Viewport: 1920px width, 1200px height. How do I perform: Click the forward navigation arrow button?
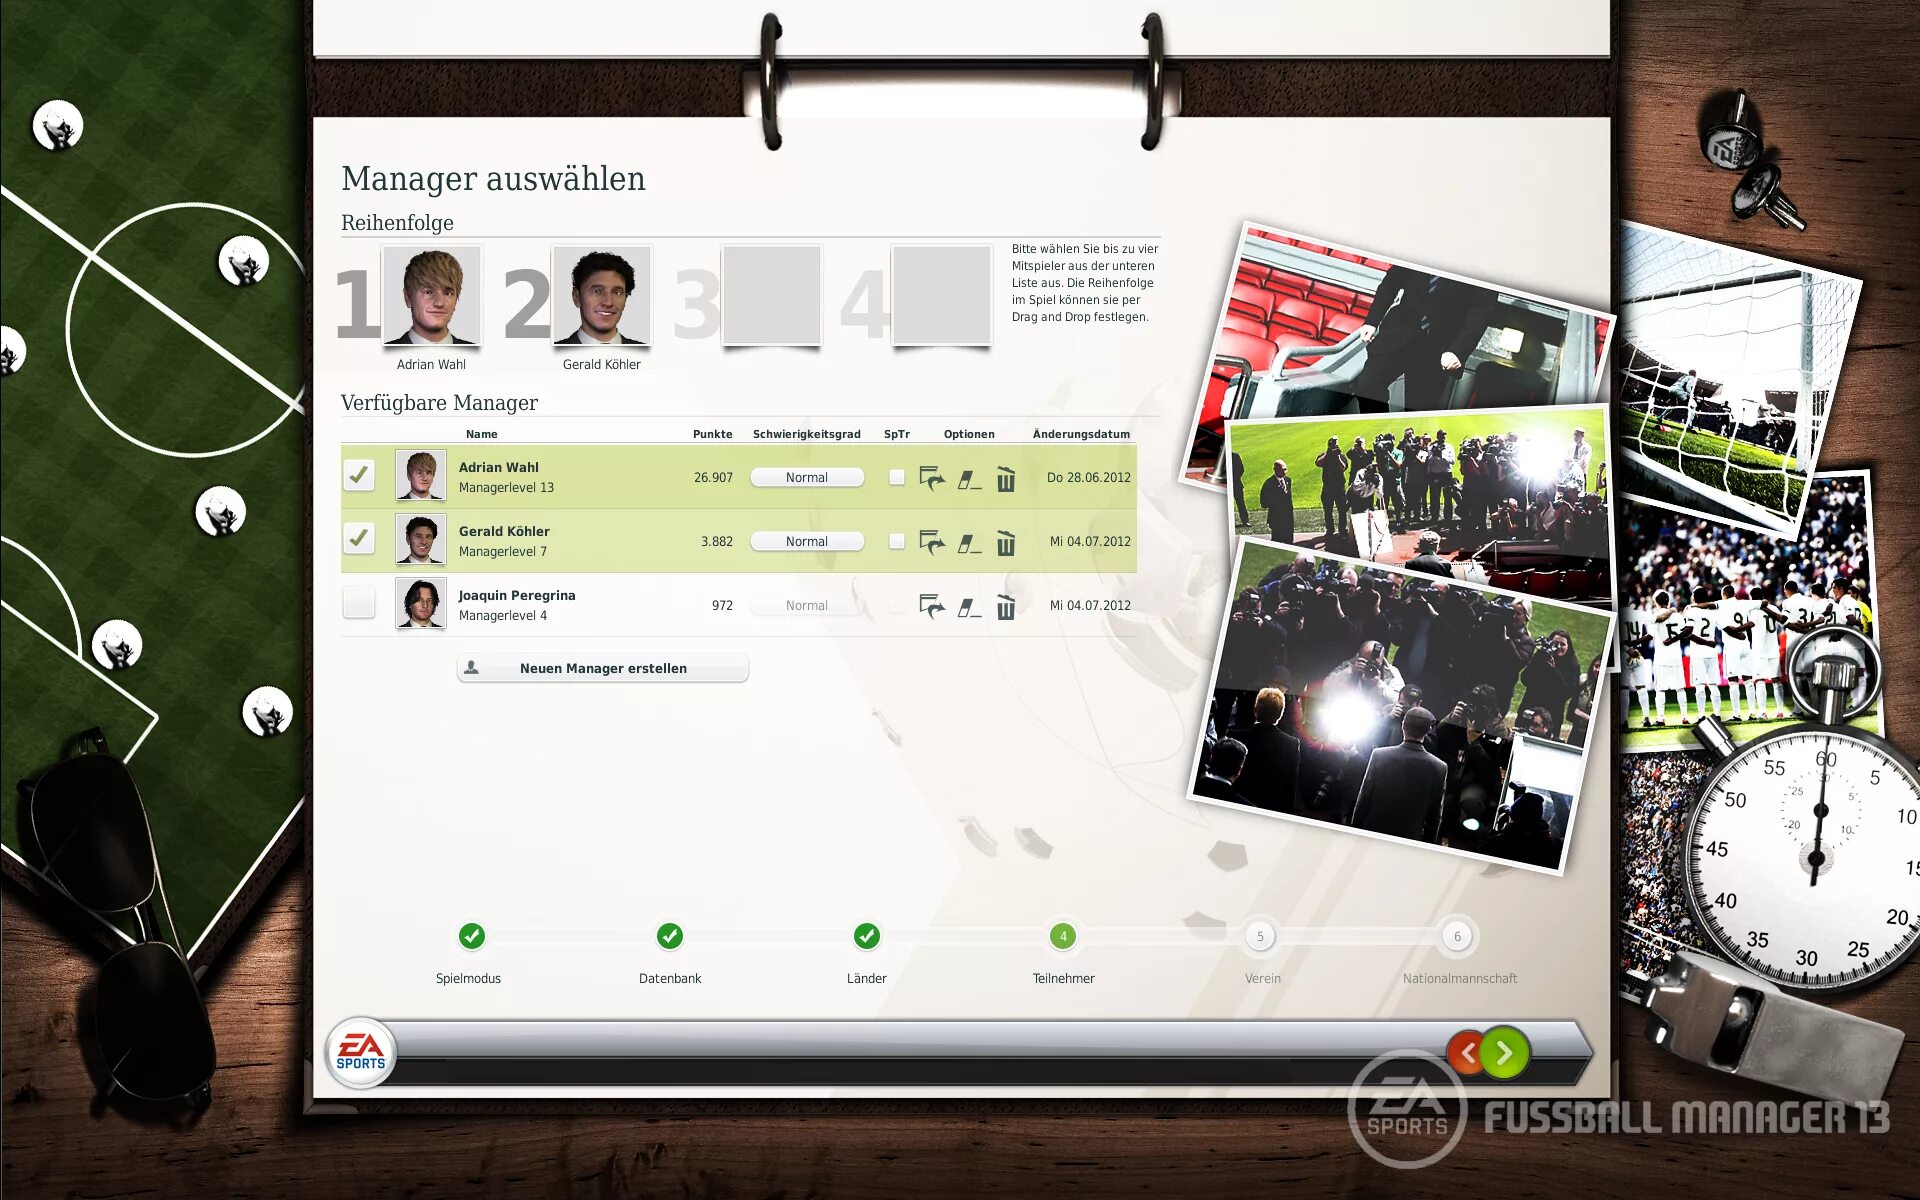pyautogui.click(x=1503, y=1051)
